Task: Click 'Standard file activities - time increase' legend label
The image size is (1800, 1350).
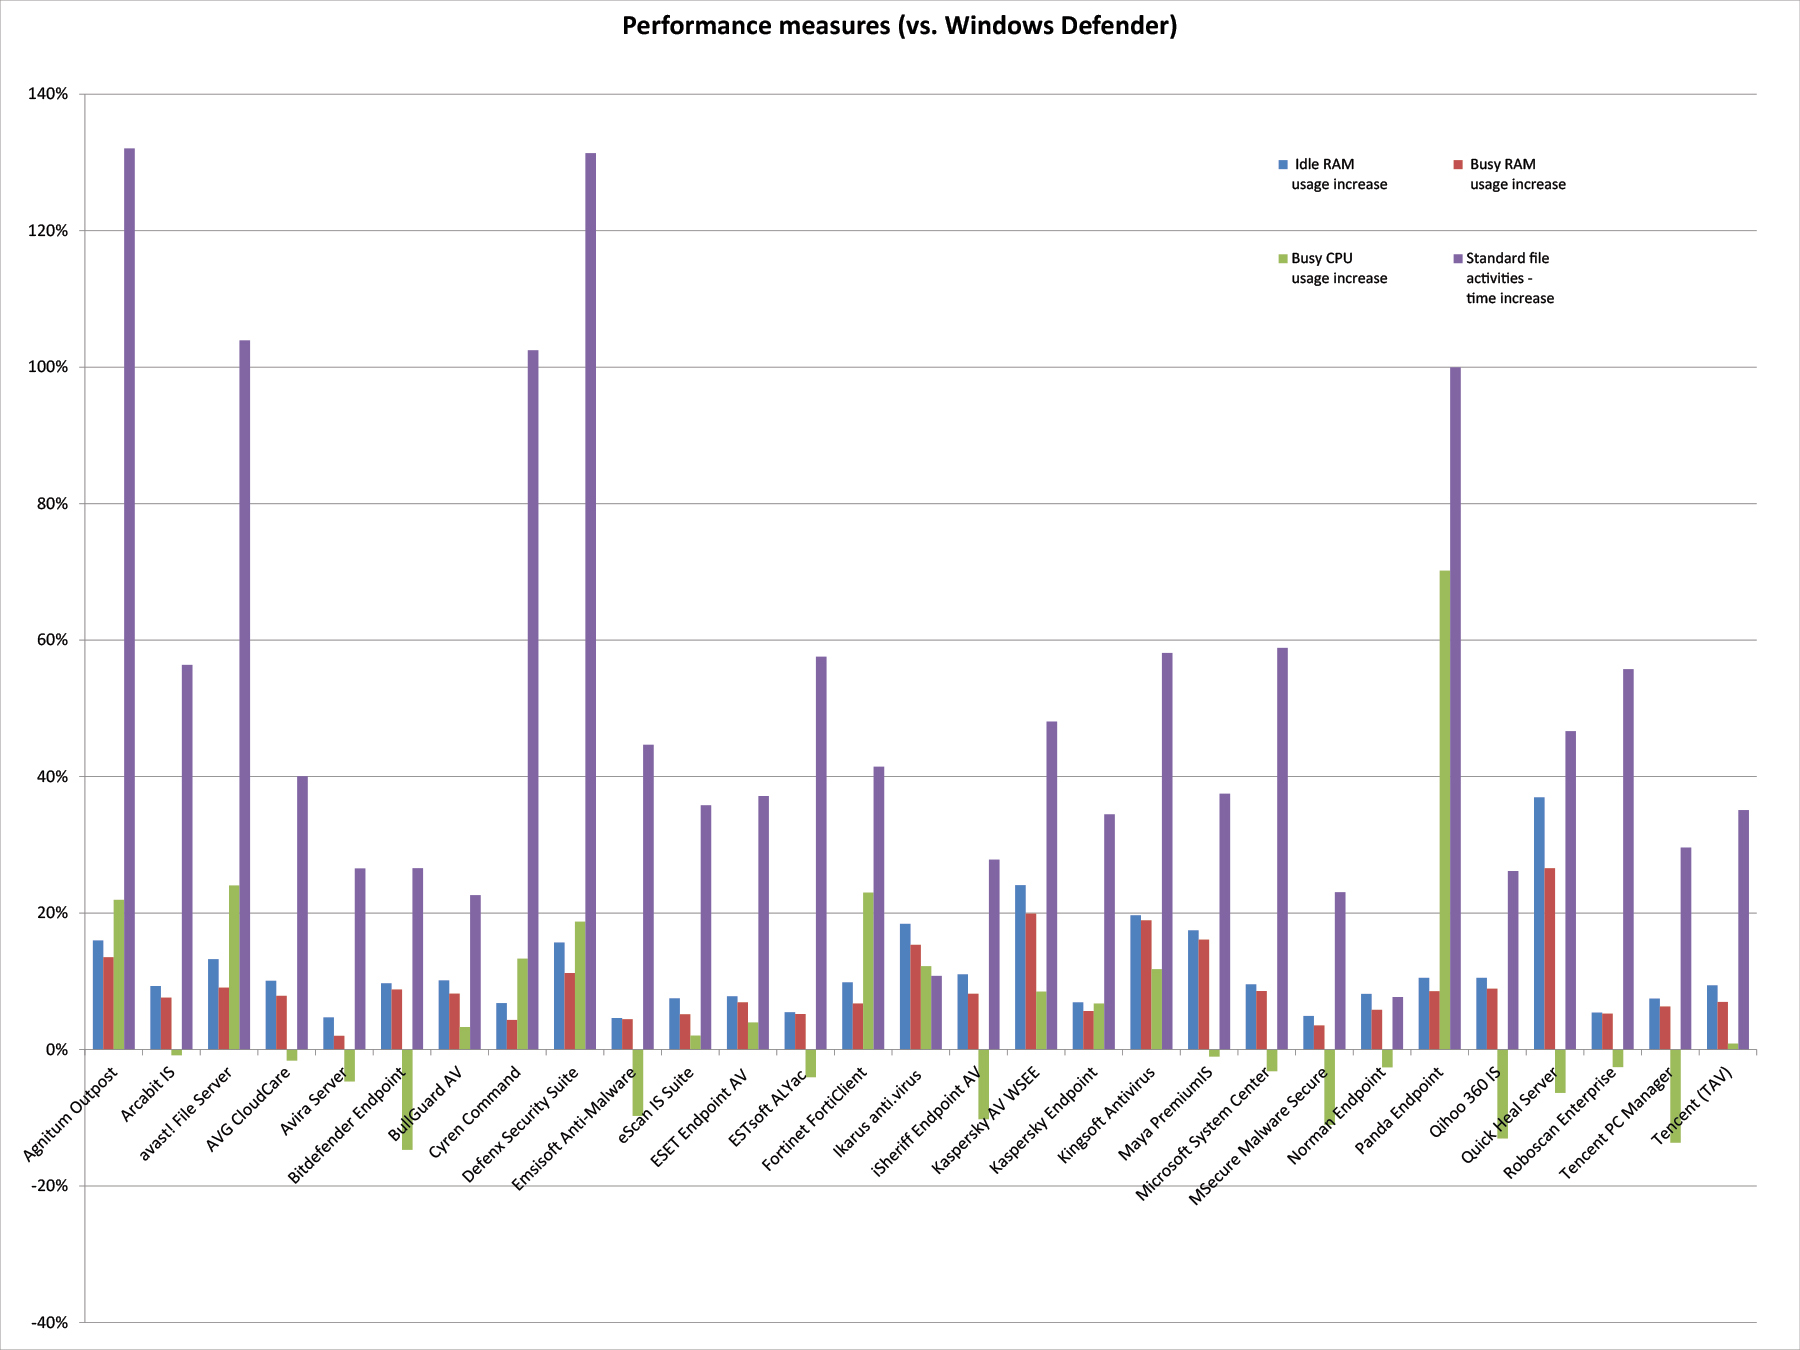Action: click(x=1510, y=278)
